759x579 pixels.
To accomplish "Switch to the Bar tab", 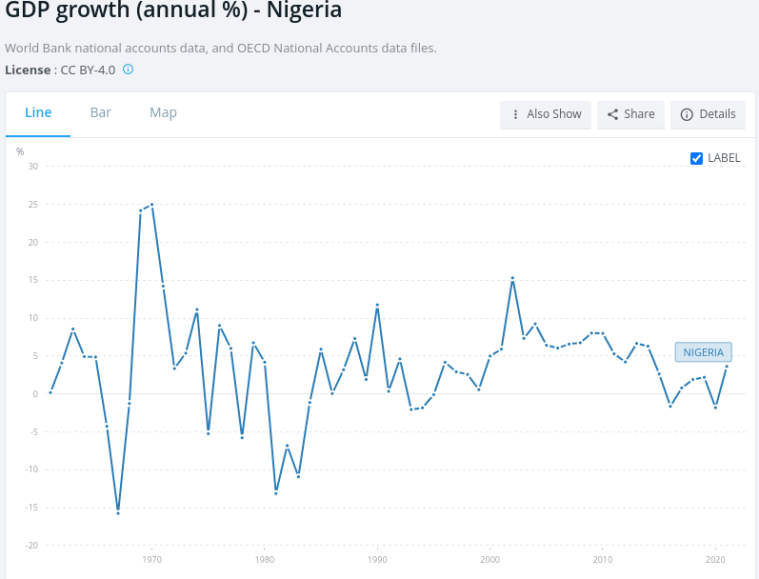I will click(100, 113).
